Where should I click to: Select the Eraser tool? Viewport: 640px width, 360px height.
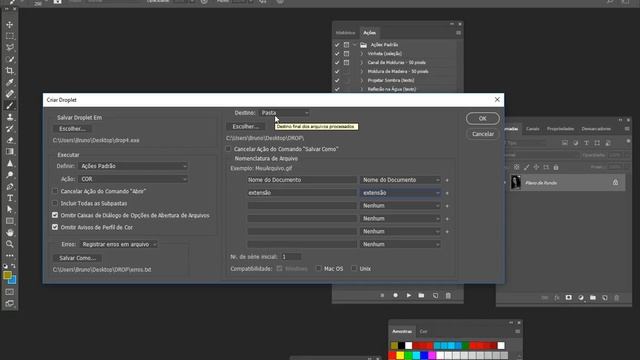(9, 140)
